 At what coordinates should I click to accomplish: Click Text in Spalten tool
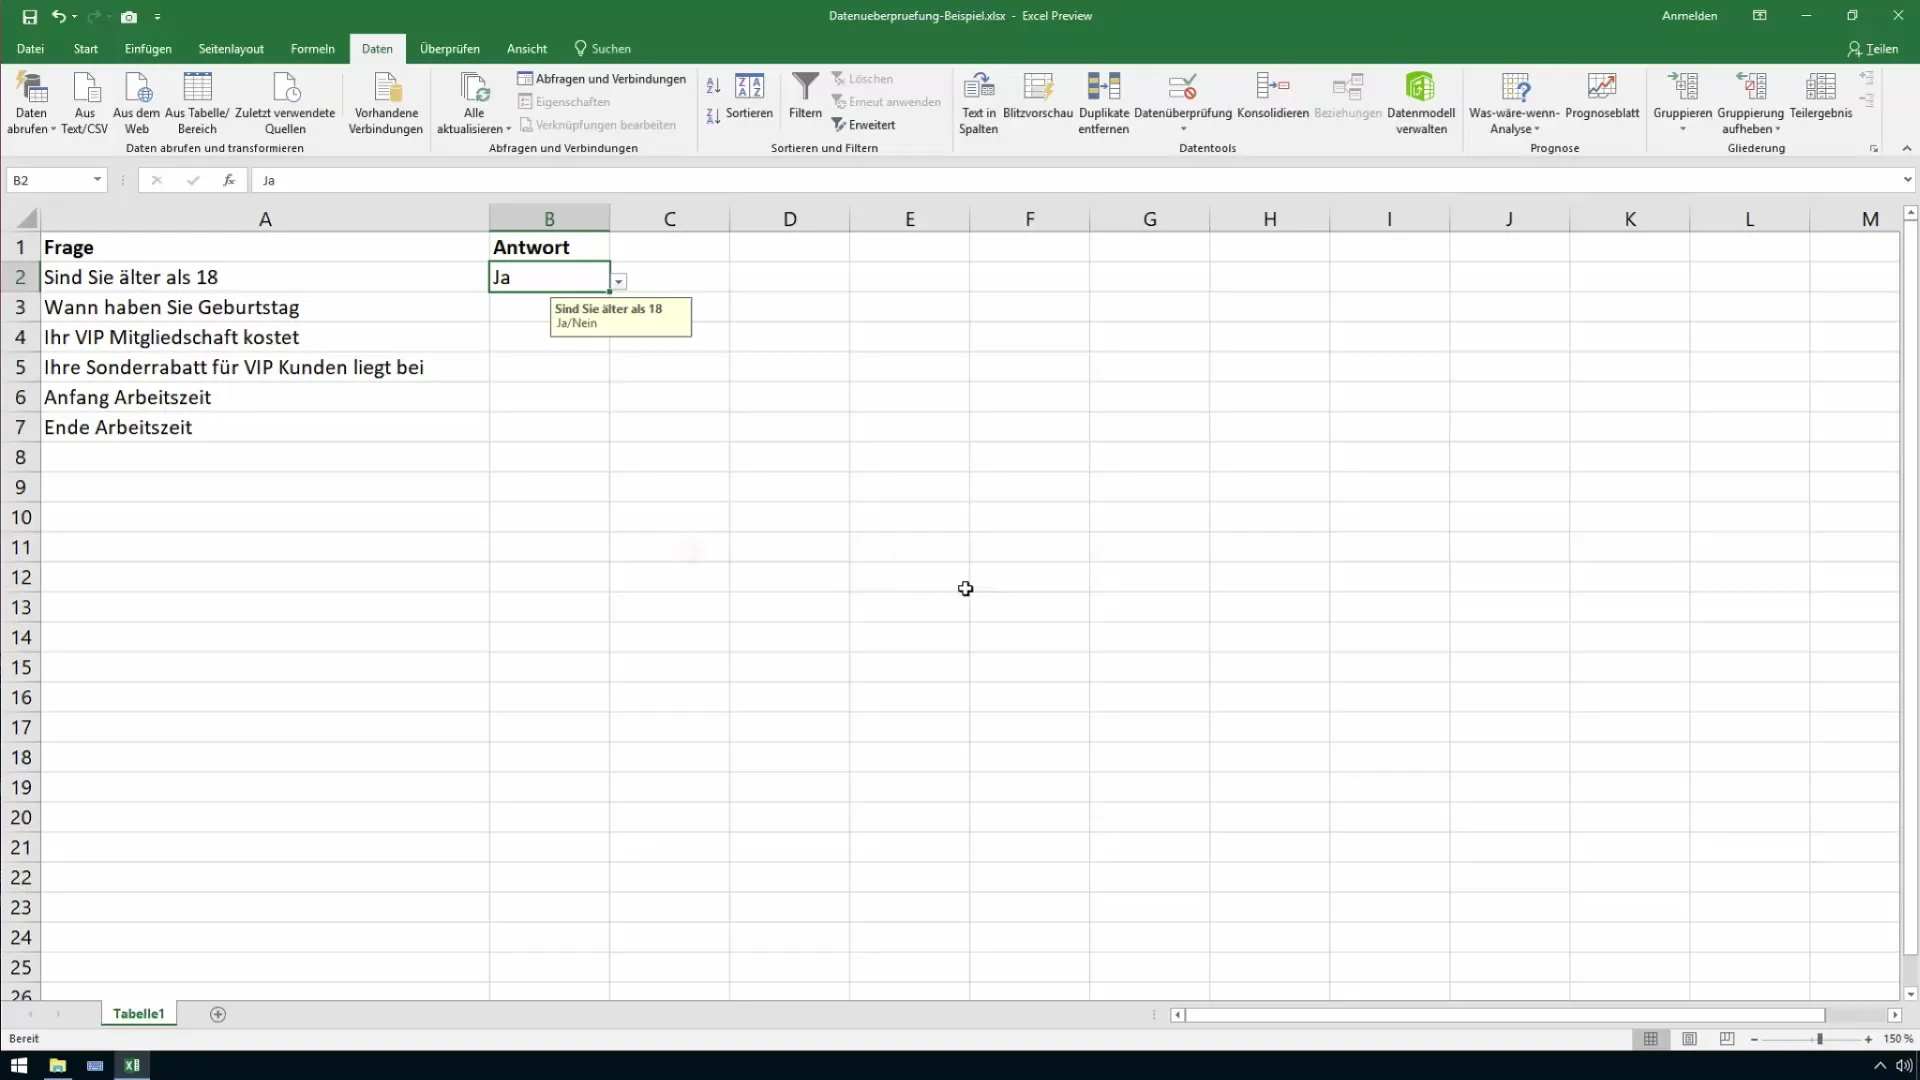coord(978,102)
